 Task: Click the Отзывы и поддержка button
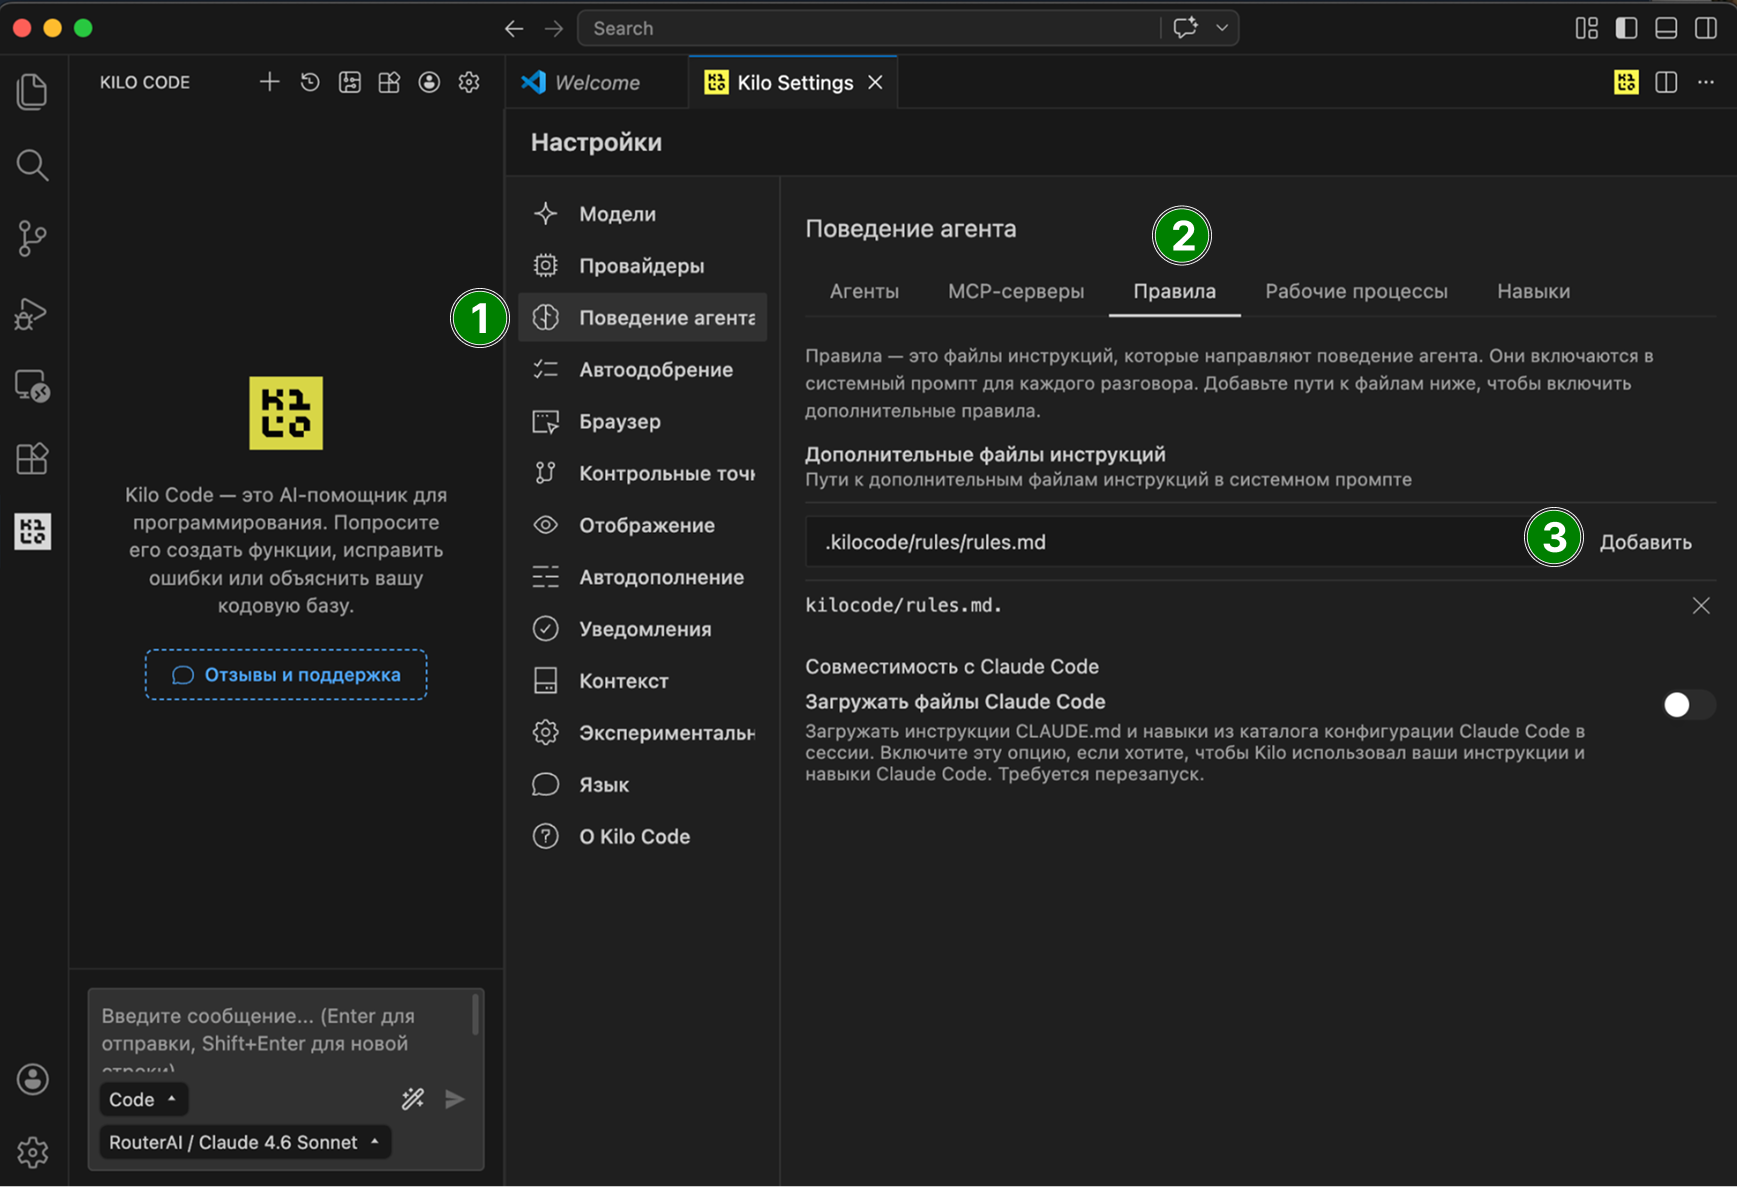click(x=286, y=675)
